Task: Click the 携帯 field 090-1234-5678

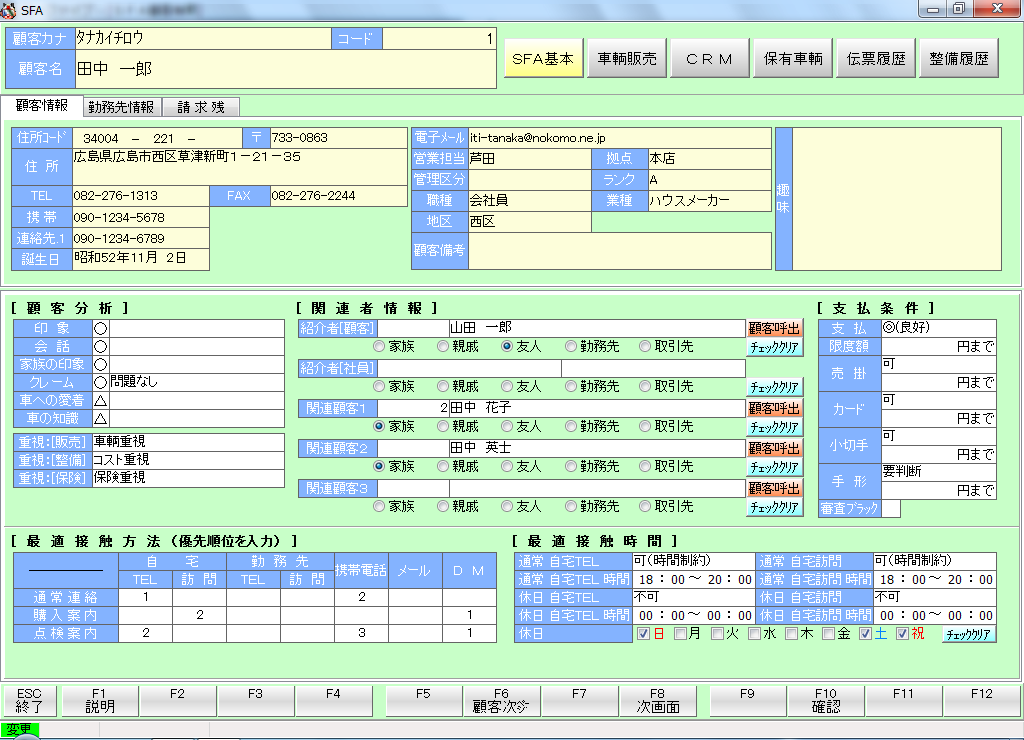Action: pos(140,217)
